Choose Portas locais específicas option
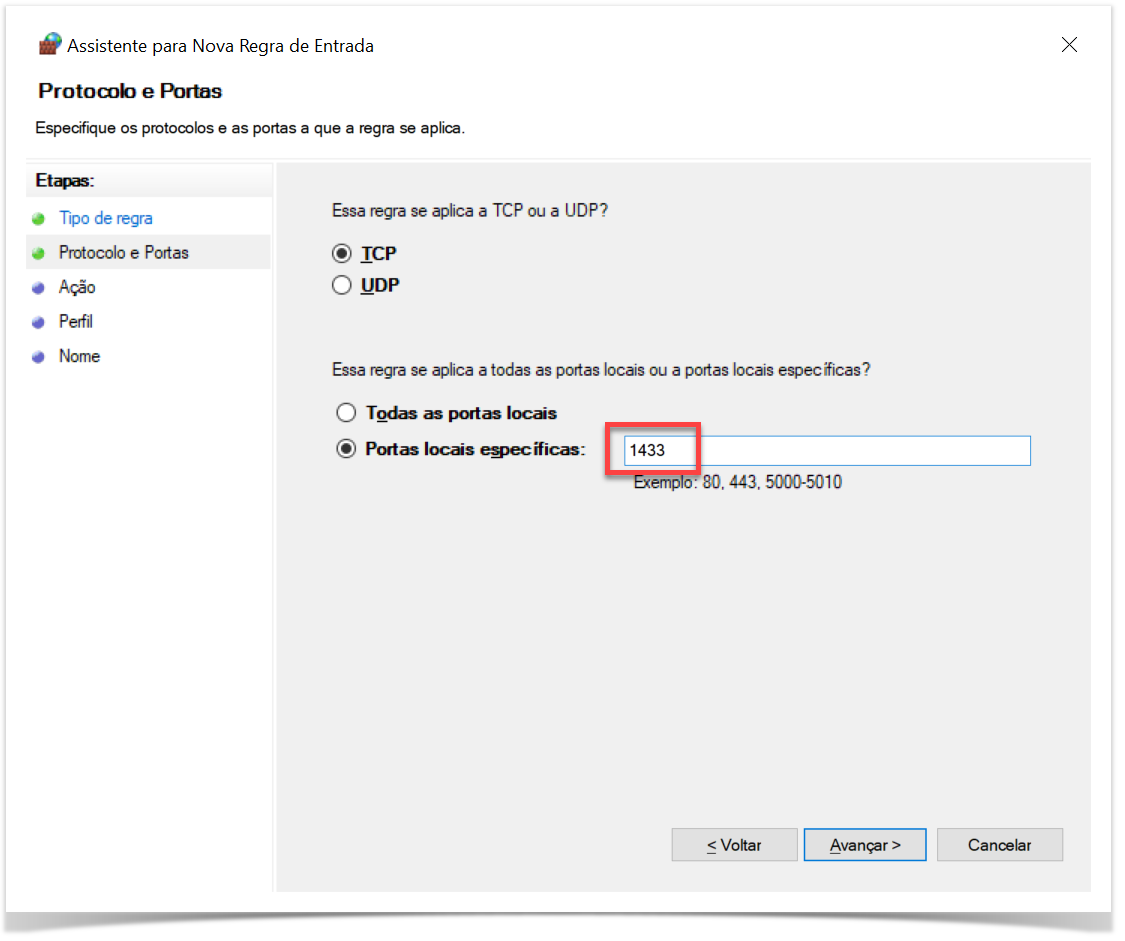The width and height of the screenshot is (1125, 941). tap(346, 450)
